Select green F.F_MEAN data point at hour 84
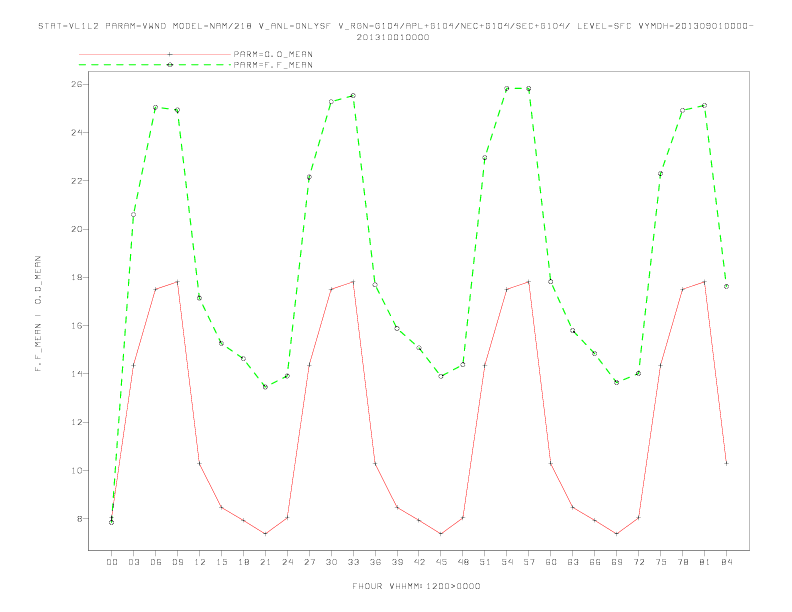The width and height of the screenshot is (792, 612). [726, 286]
